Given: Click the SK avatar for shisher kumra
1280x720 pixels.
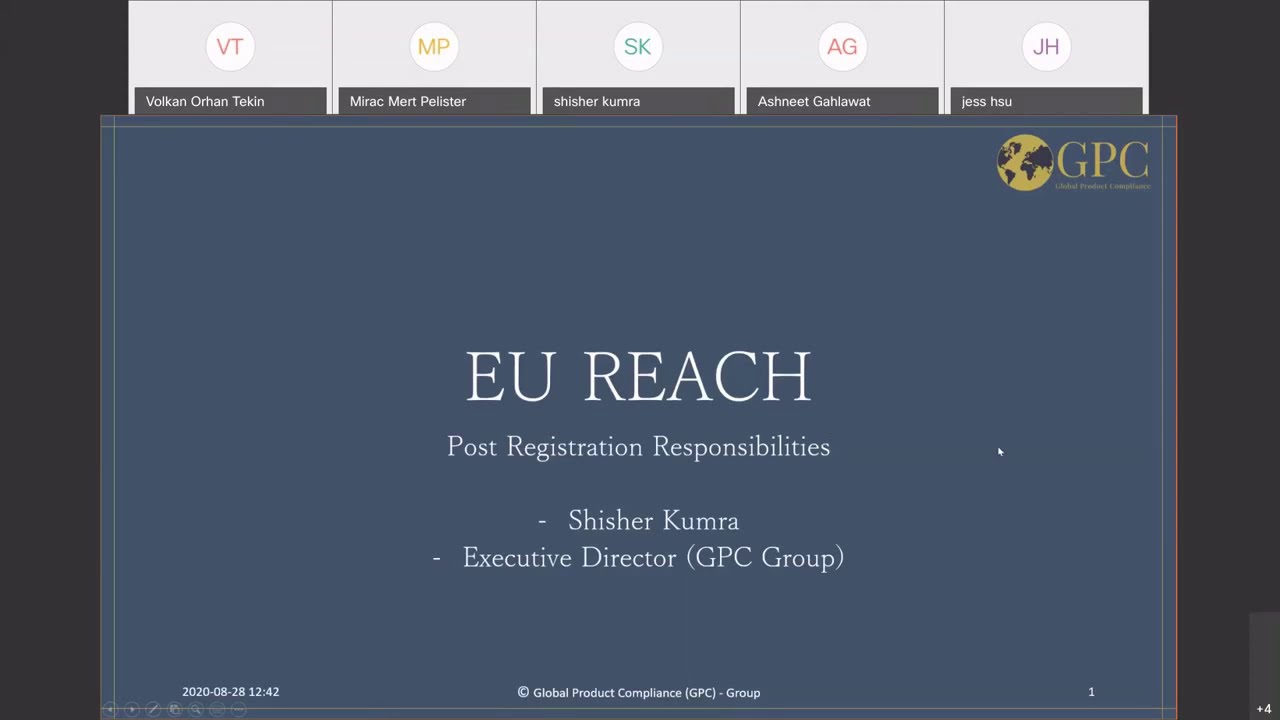Looking at the screenshot, I should coord(638,47).
